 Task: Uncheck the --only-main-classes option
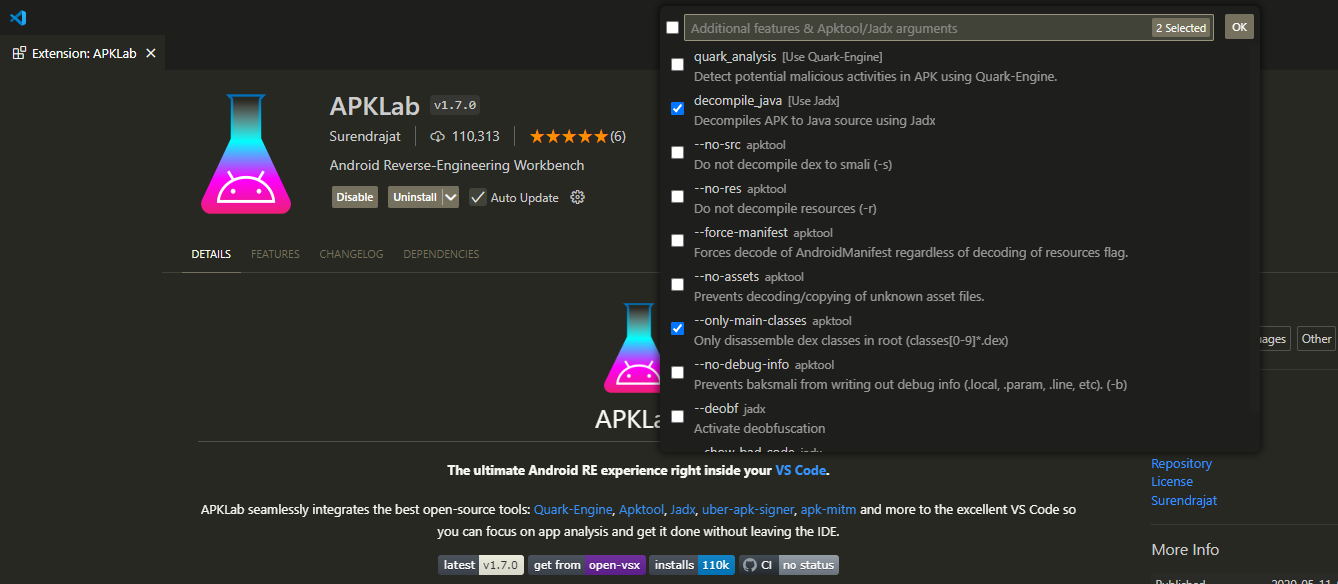pos(678,328)
